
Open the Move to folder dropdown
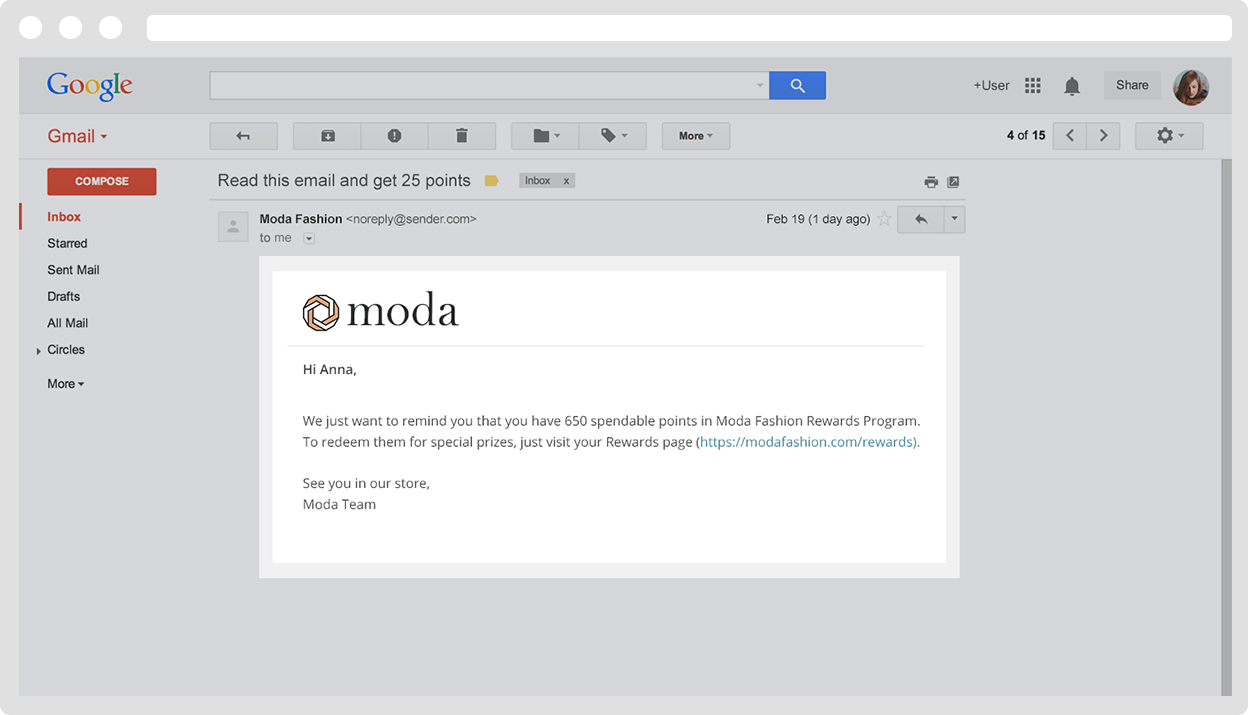(545, 136)
